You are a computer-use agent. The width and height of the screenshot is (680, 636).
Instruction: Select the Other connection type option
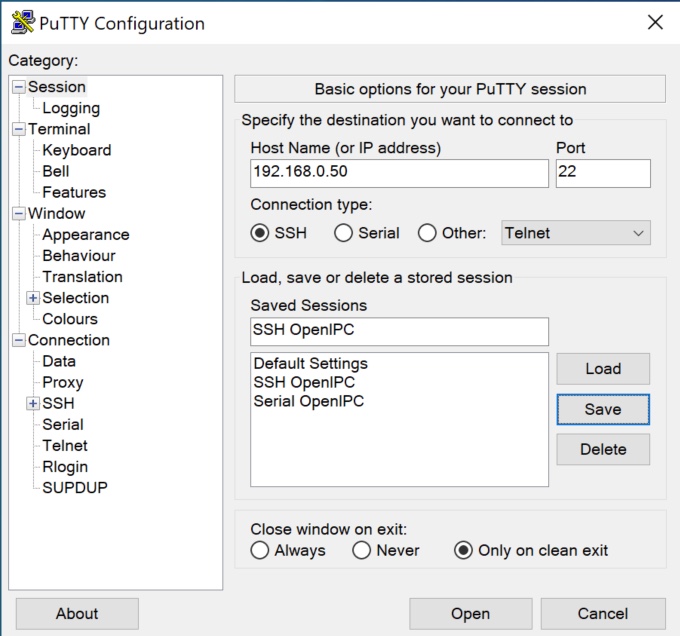click(428, 233)
